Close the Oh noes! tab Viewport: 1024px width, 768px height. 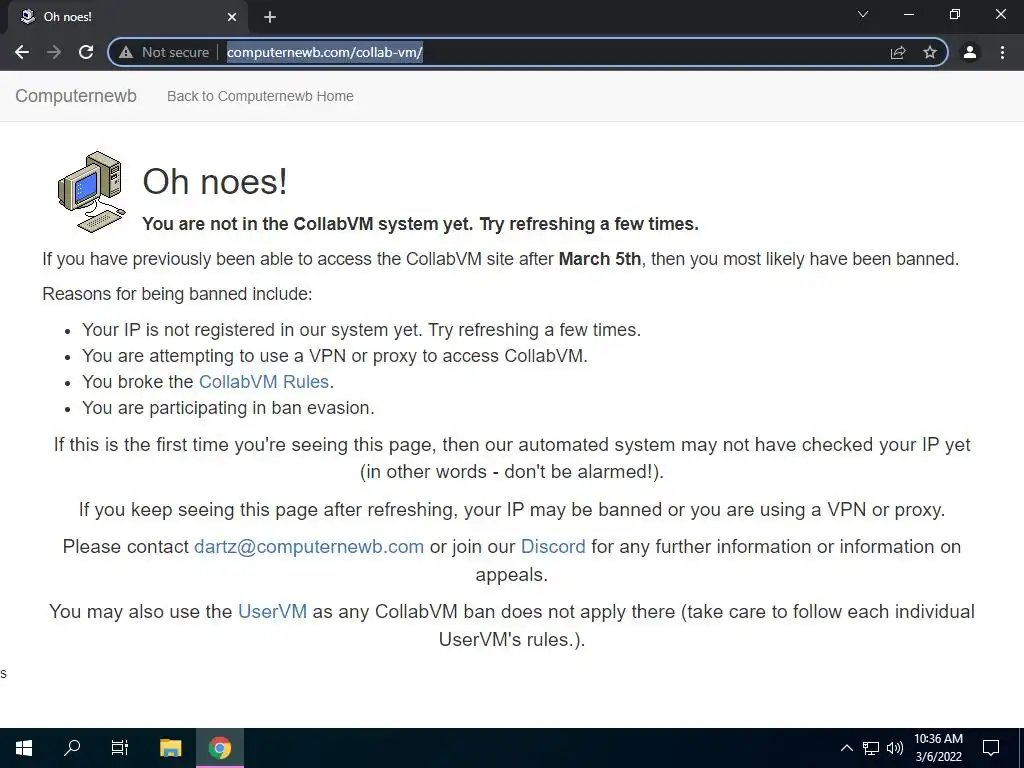pos(232,17)
